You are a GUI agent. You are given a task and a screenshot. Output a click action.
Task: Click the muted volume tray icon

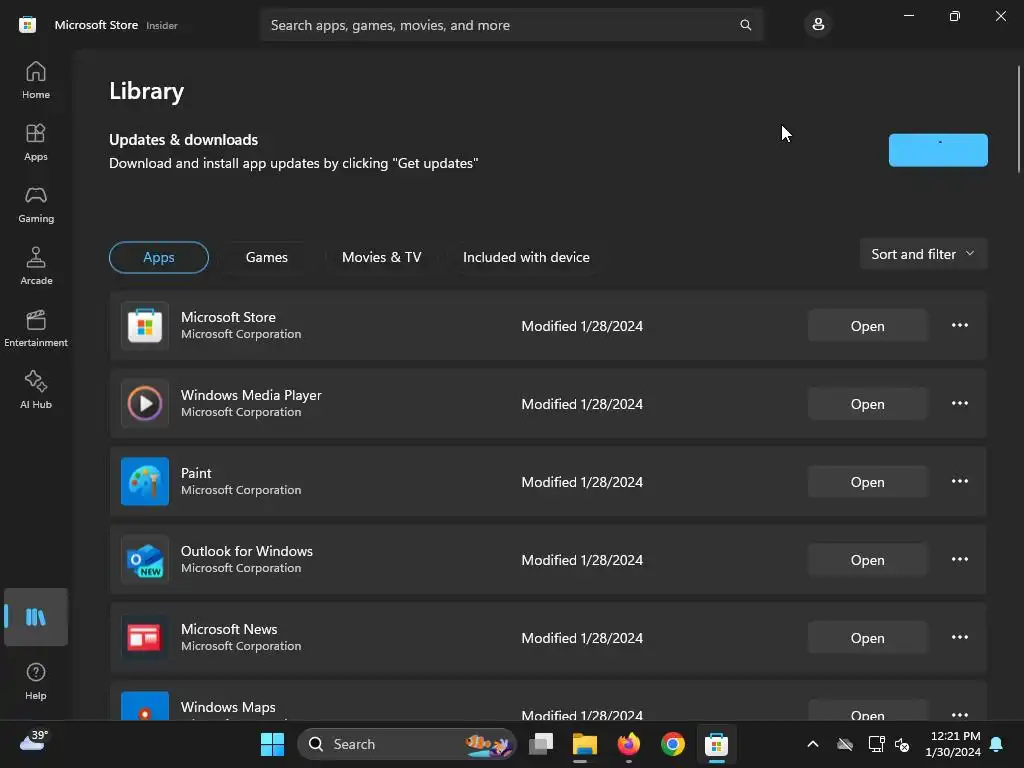pyautogui.click(x=902, y=744)
